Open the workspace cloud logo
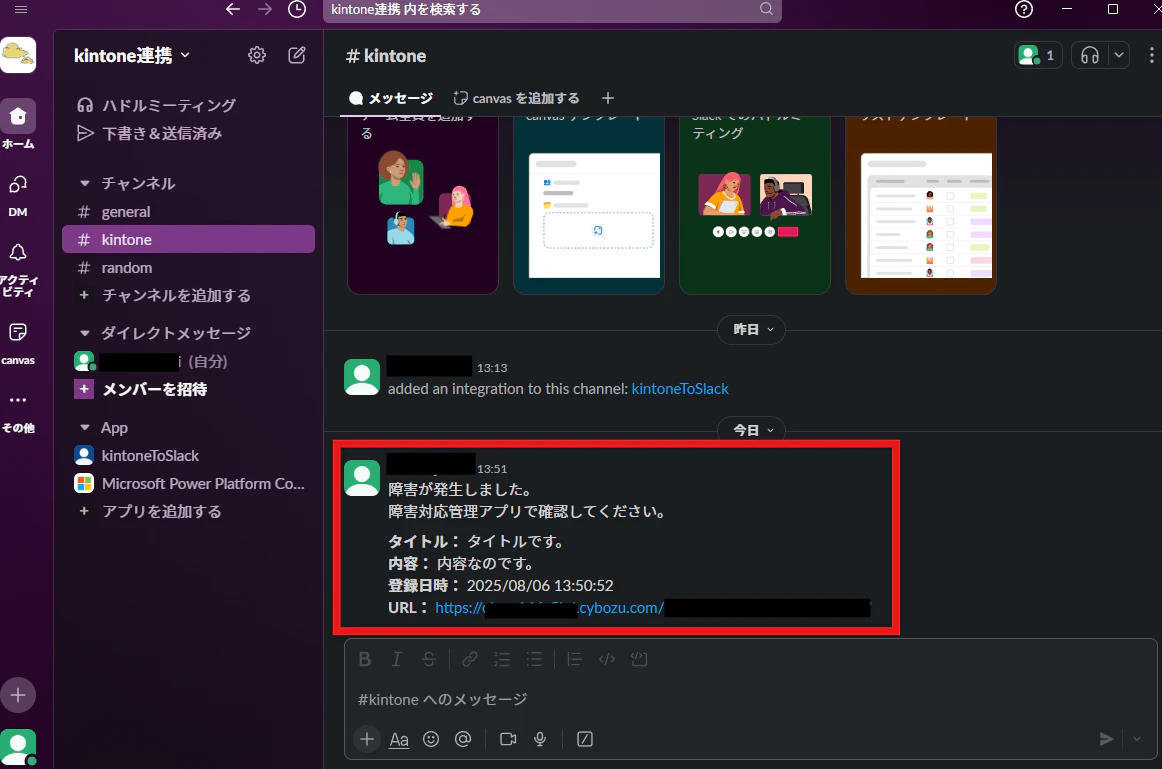 pos(18,55)
